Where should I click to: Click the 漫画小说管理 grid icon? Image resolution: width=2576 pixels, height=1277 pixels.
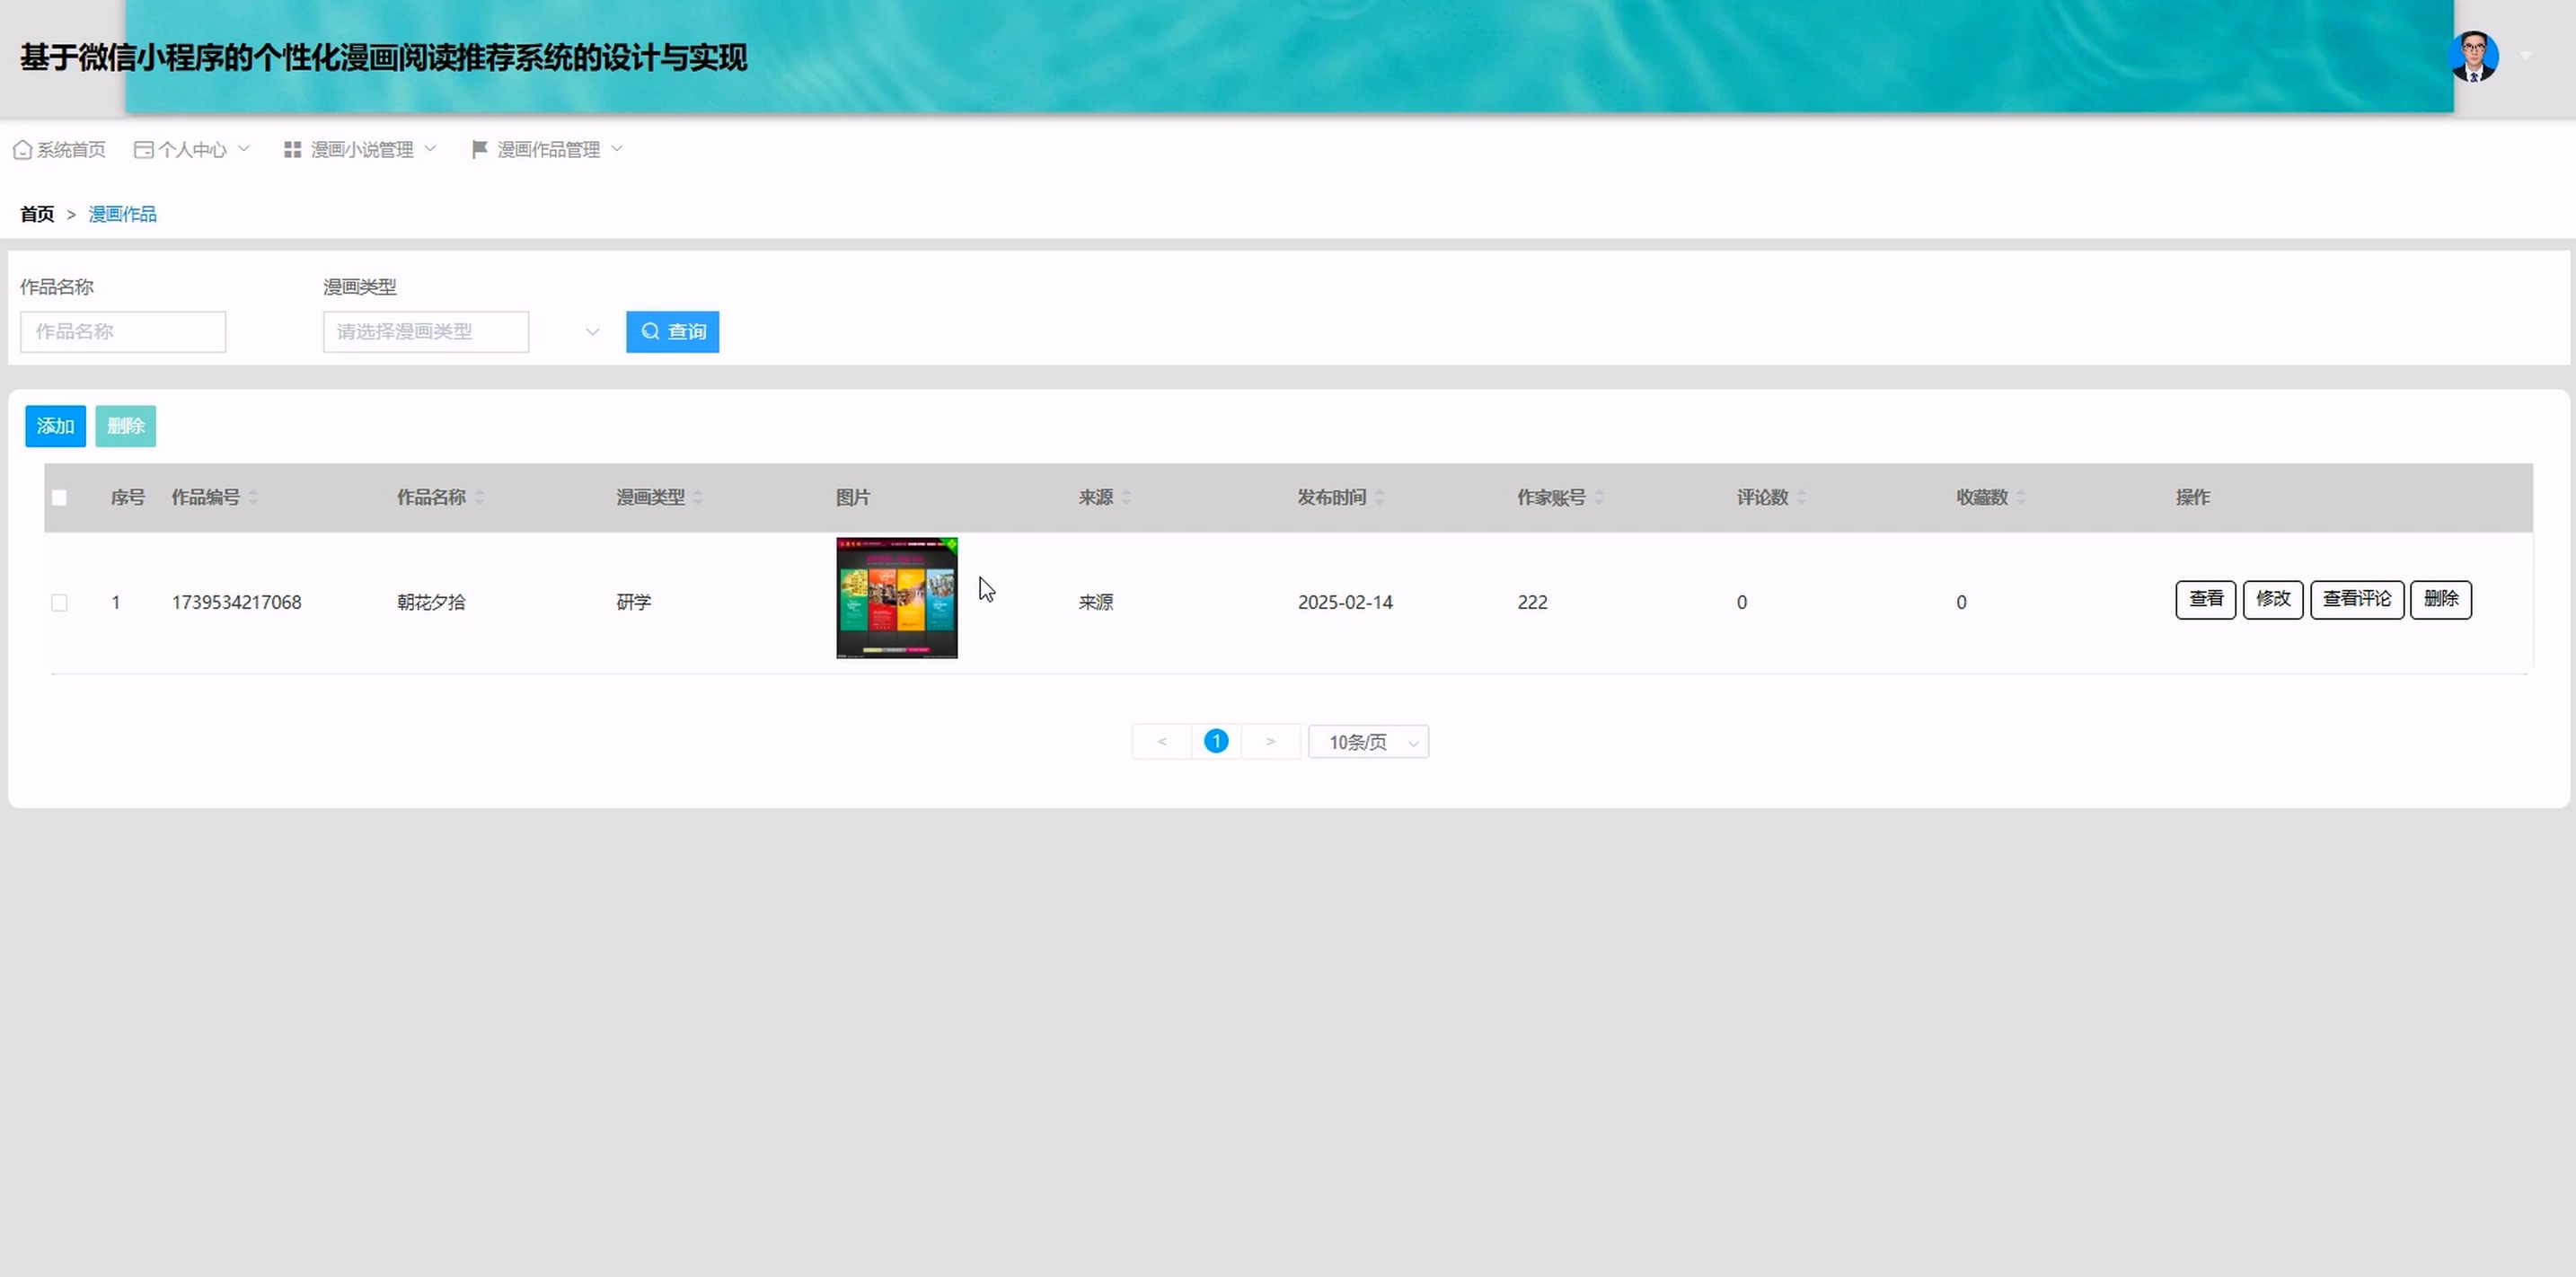point(292,149)
